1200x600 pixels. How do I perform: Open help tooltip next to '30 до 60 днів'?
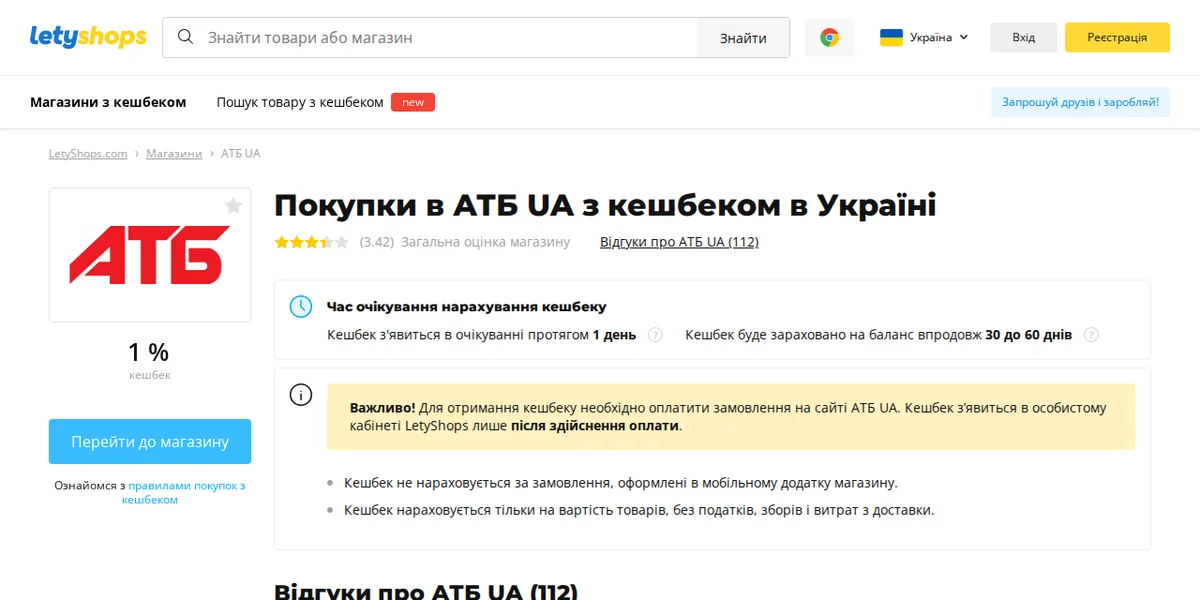(x=1091, y=335)
